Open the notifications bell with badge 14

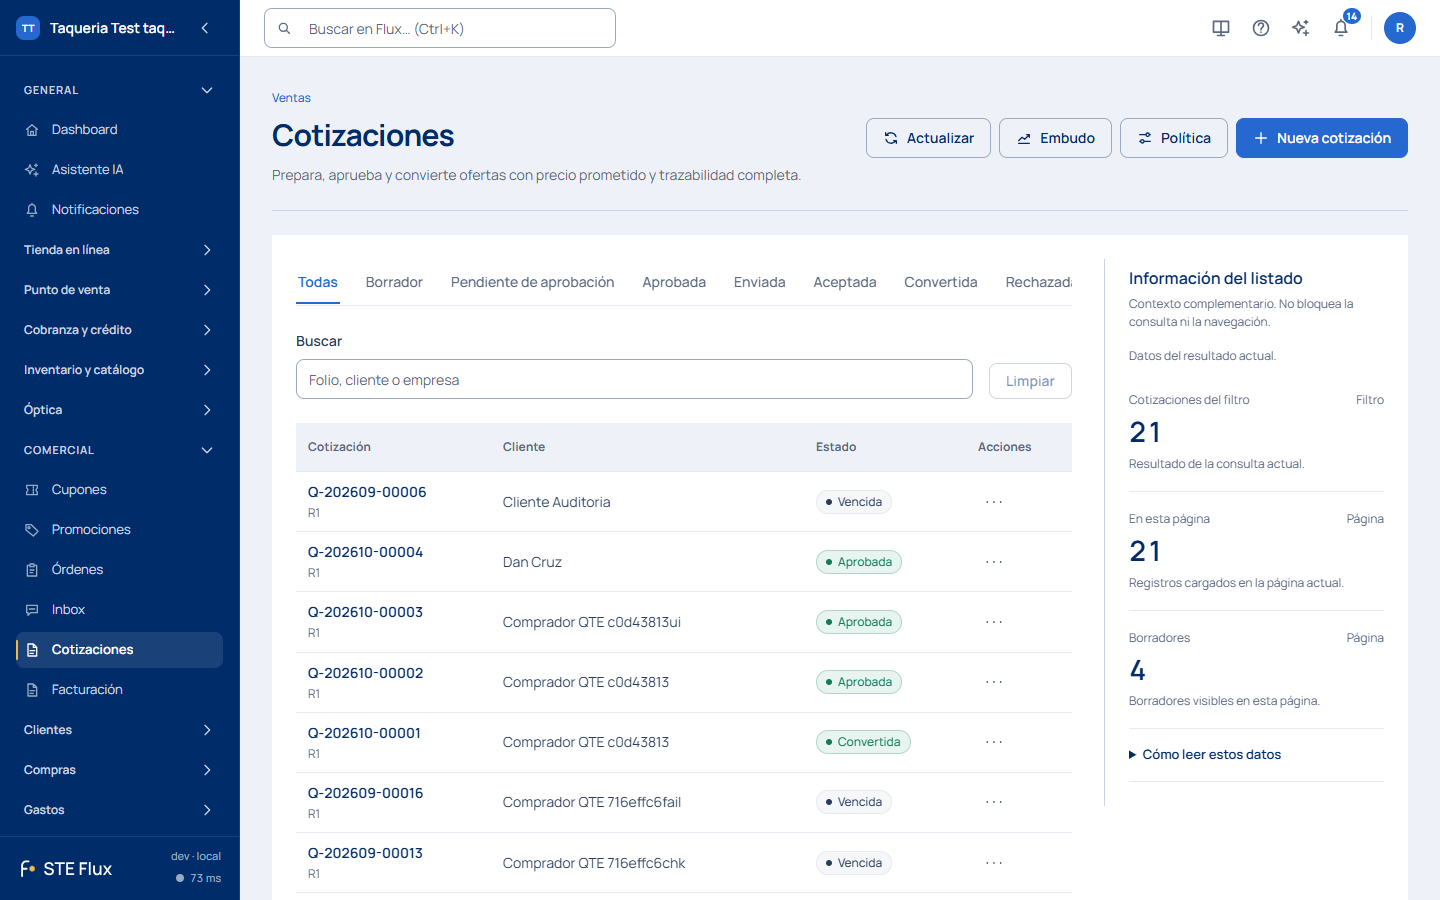pos(1341,28)
